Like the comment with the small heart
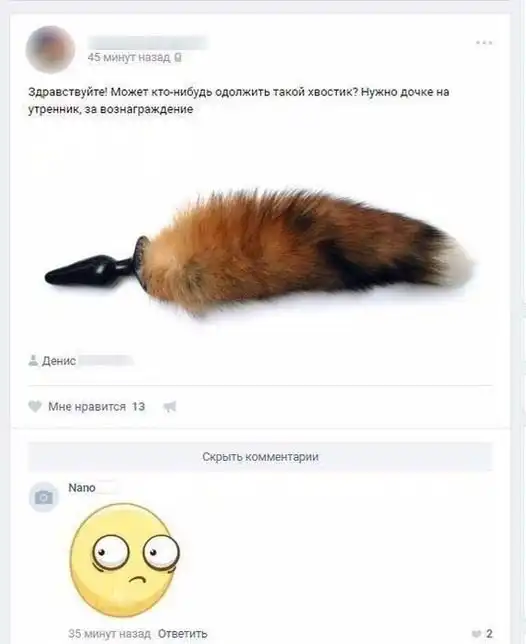The image size is (526, 644). click(x=476, y=634)
